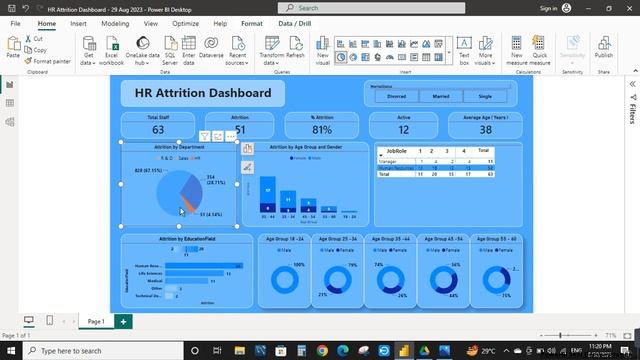Click the Windows taskbar search field
Screen dimensions: 640x360
coord(103,351)
